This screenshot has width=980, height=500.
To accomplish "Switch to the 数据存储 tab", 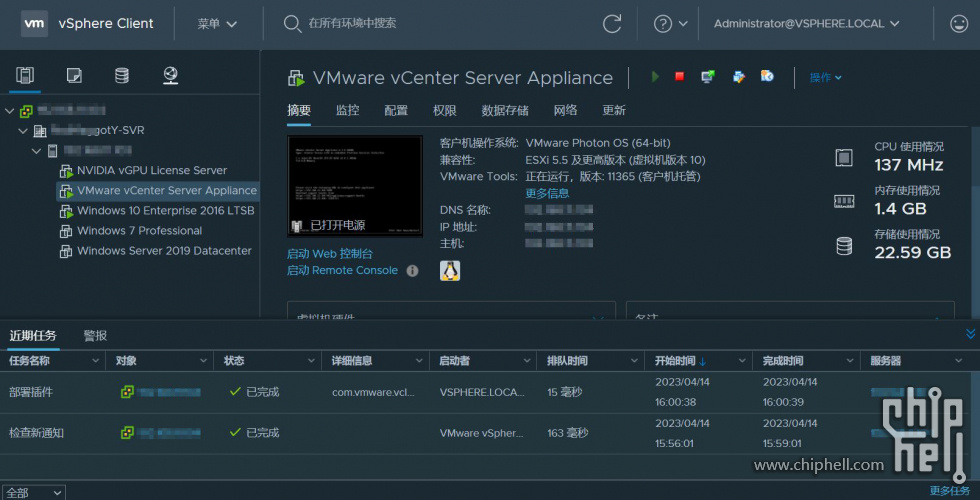I will pyautogui.click(x=505, y=111).
